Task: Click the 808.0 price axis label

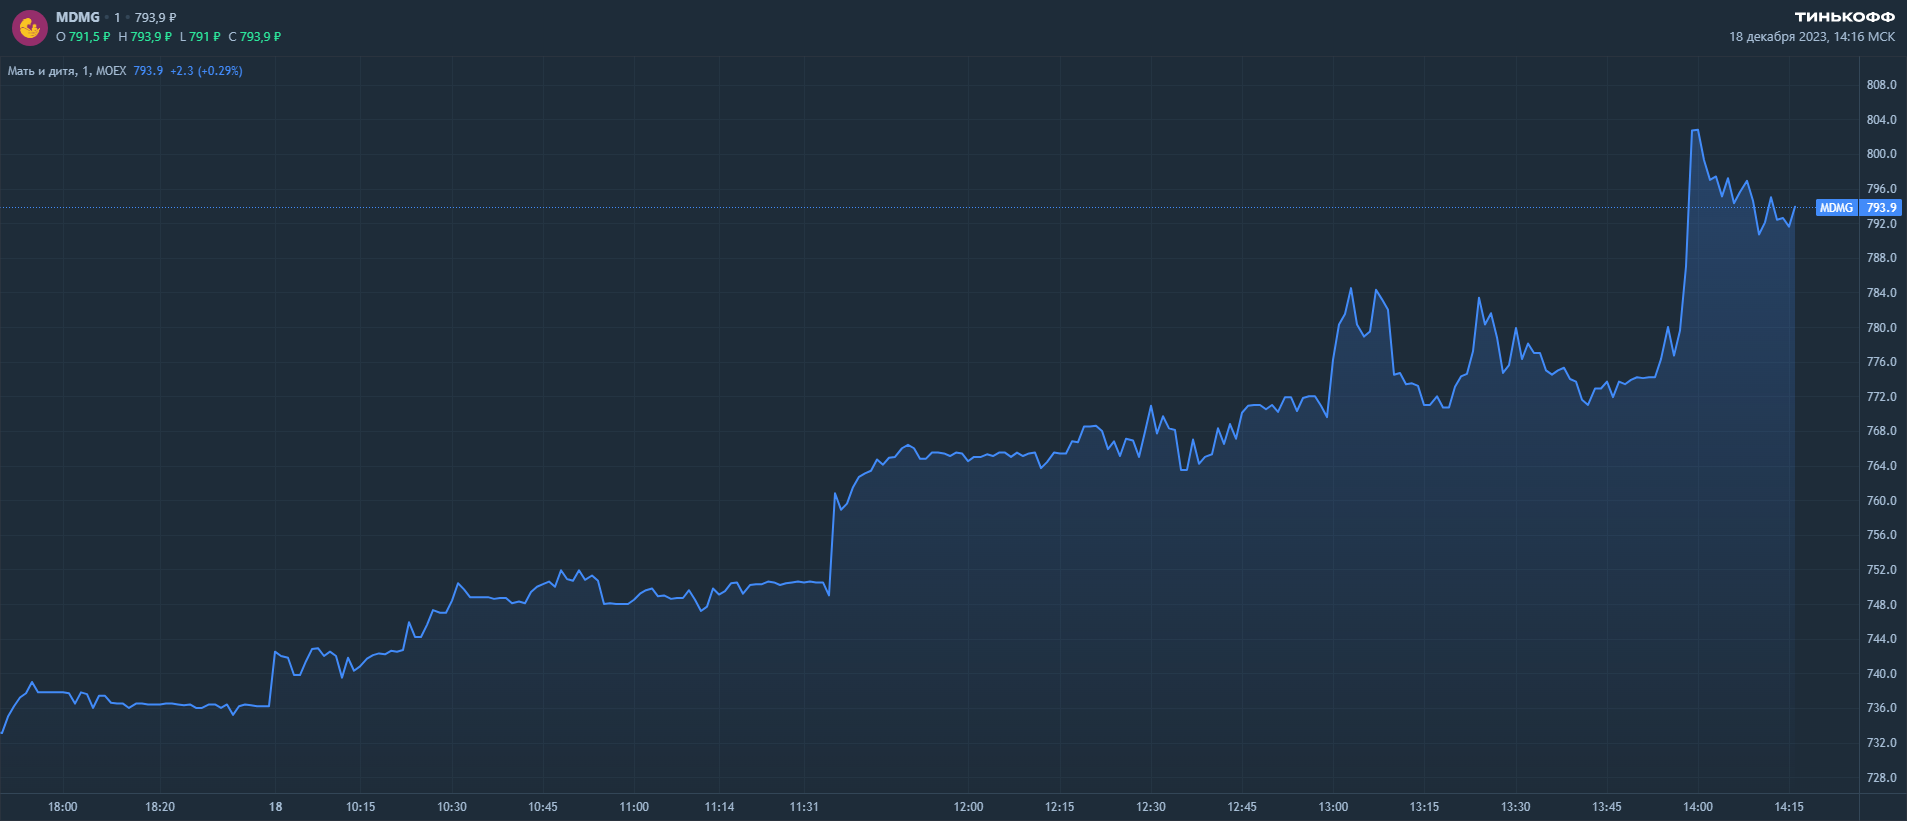Action: tap(1881, 85)
